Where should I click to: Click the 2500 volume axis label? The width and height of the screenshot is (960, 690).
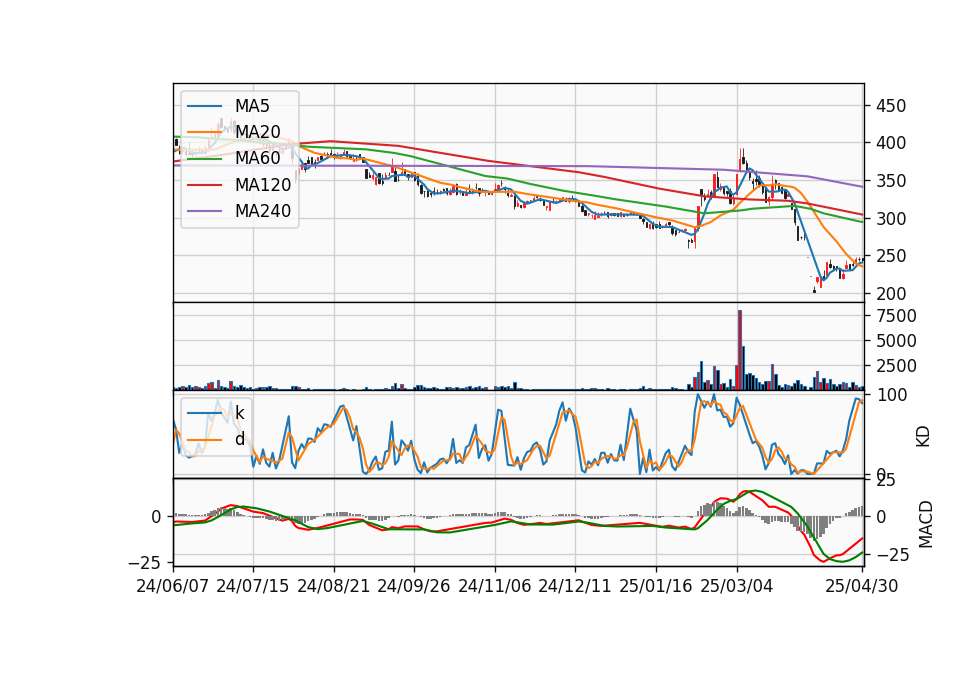(896, 366)
